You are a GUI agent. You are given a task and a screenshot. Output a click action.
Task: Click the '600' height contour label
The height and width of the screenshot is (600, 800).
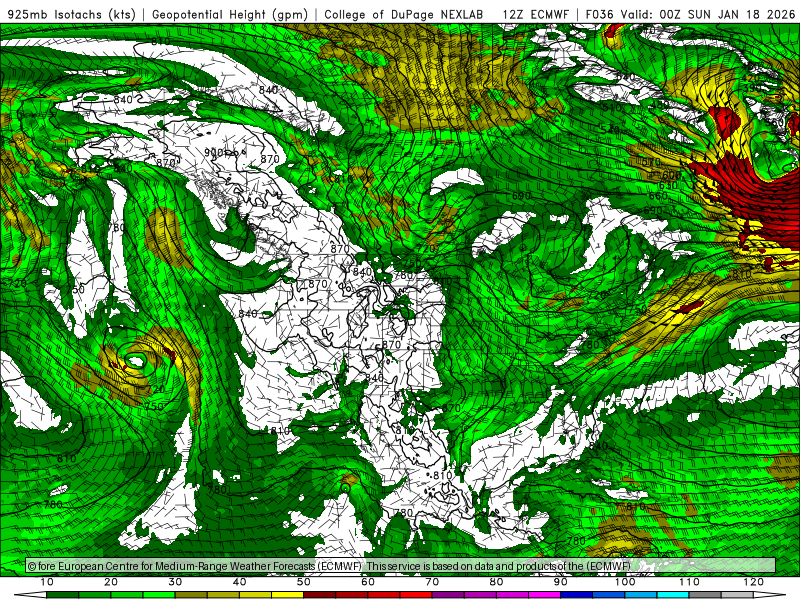pos(671,175)
